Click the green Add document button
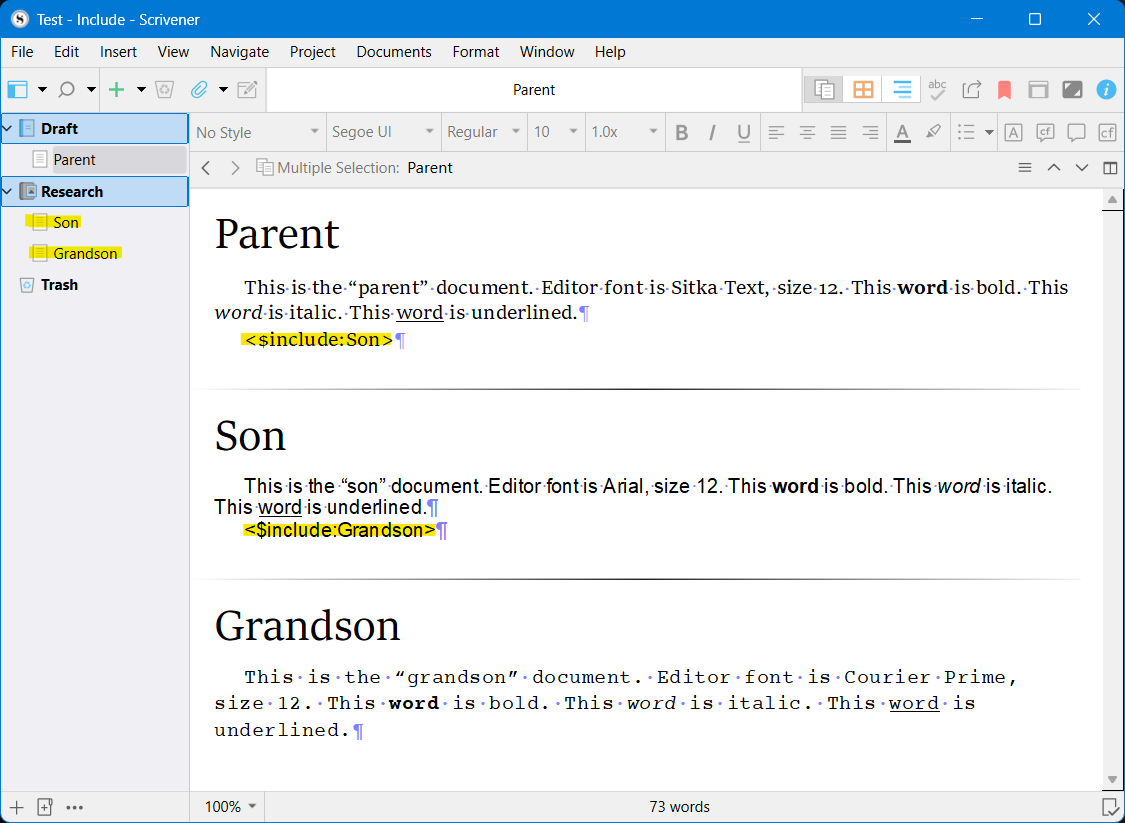The height and width of the screenshot is (823, 1125). coord(117,90)
